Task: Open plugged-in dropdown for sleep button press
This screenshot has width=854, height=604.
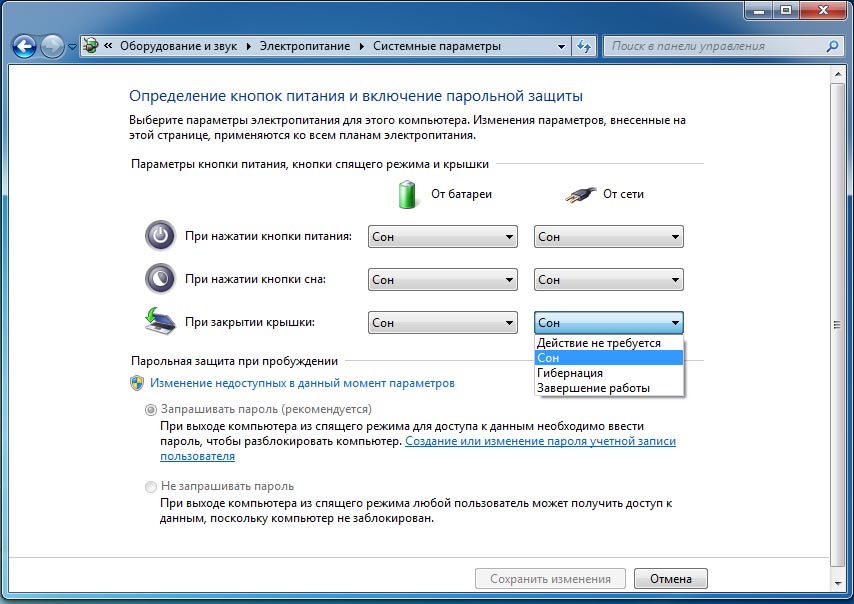Action: click(609, 280)
